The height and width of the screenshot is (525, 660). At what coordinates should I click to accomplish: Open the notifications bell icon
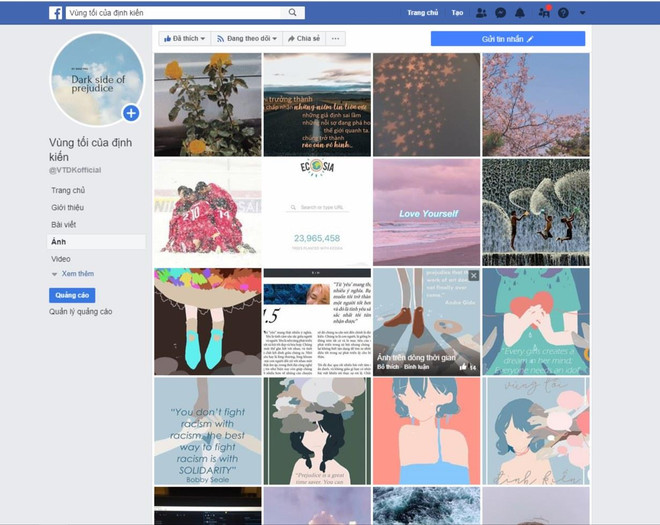[522, 13]
